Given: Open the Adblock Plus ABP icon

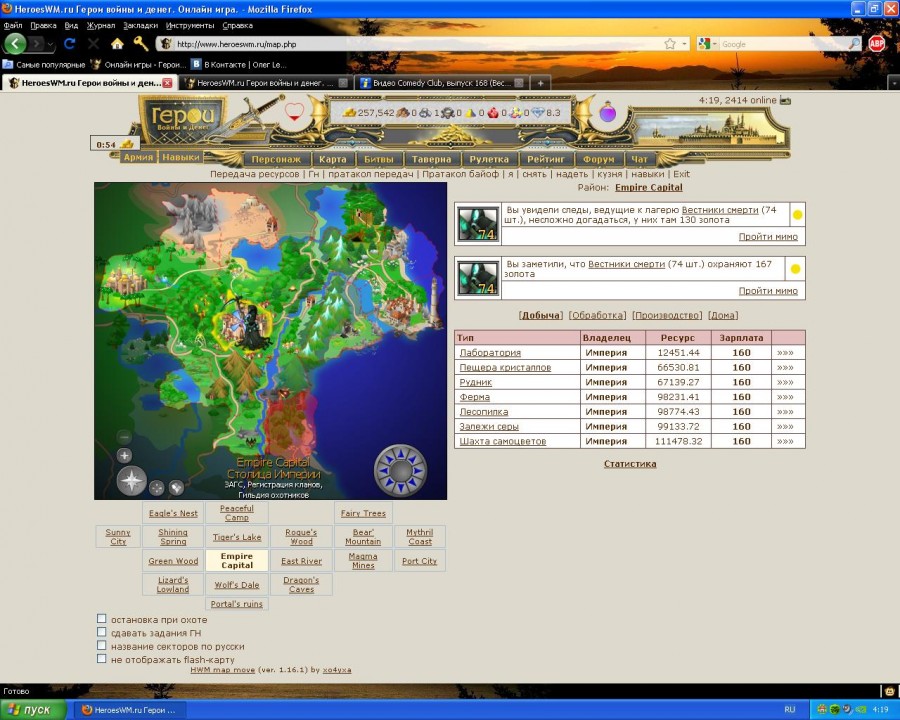Looking at the screenshot, I should click(876, 44).
